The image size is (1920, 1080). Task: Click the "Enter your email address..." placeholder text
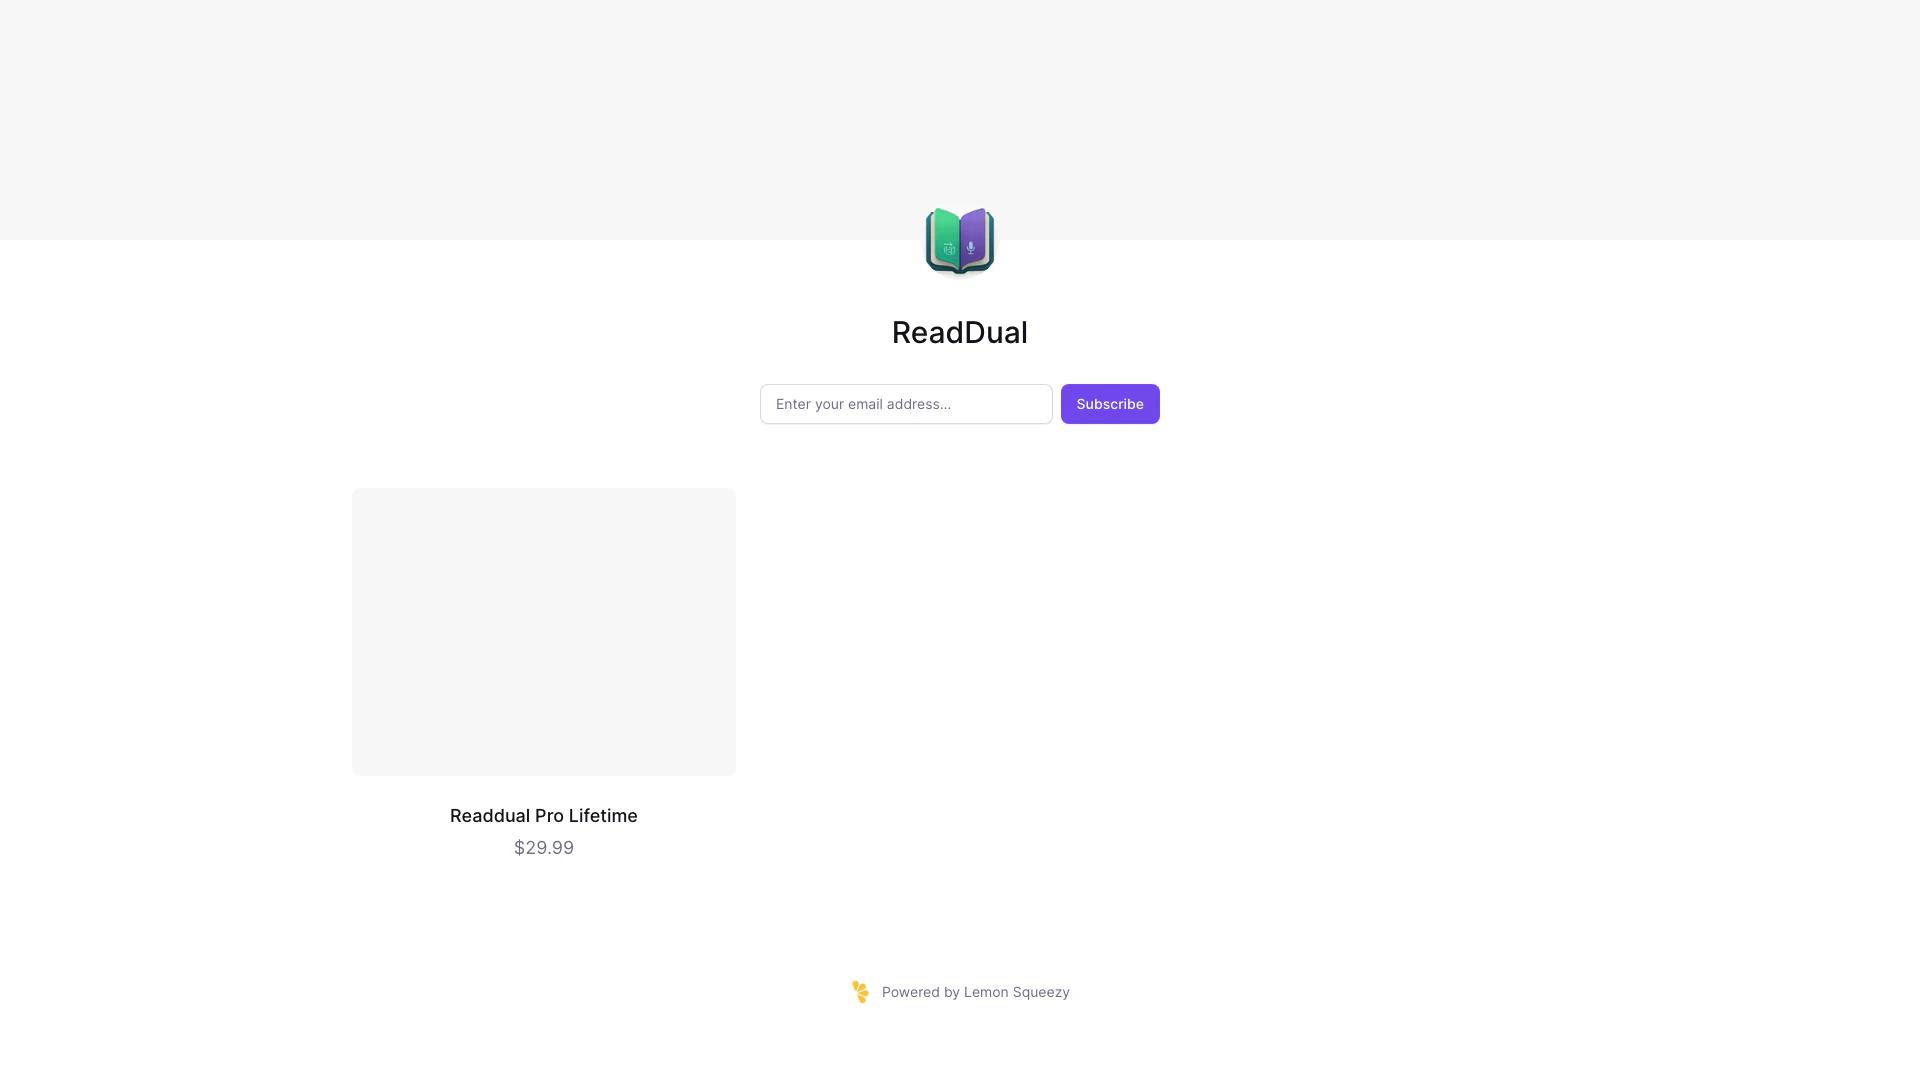click(863, 404)
